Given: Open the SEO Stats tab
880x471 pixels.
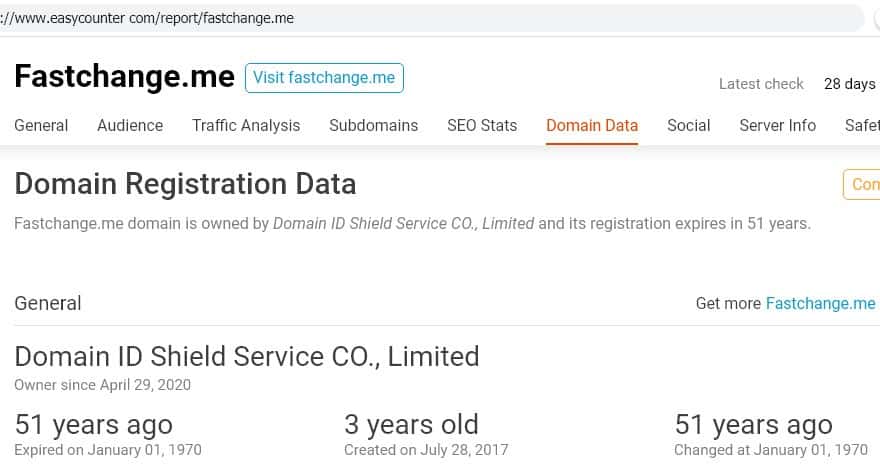Looking at the screenshot, I should pos(482,125).
